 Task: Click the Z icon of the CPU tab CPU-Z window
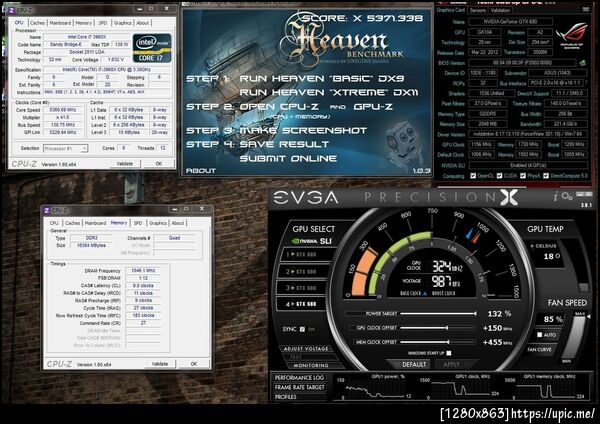11,10
